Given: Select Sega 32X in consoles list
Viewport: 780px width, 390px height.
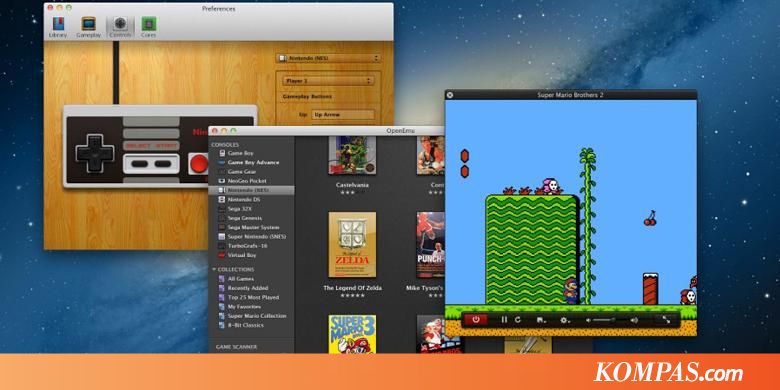Looking at the screenshot, I should point(251,209).
